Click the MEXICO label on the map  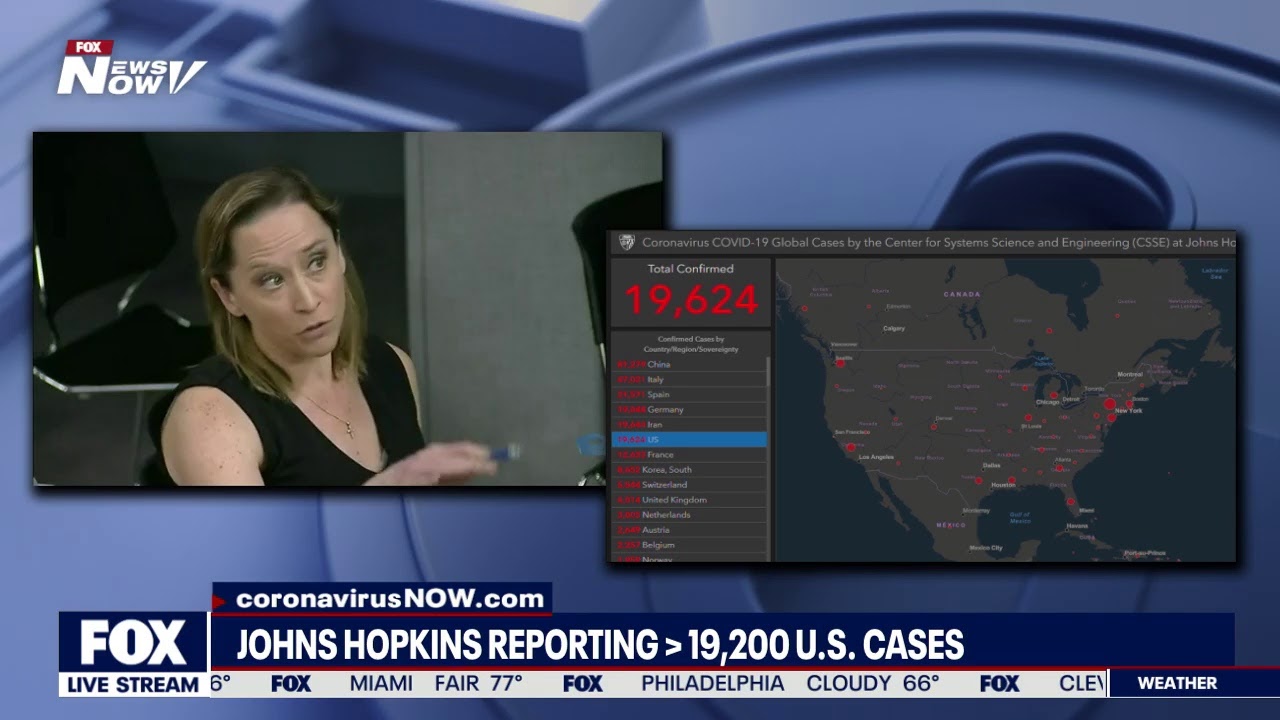[951, 524]
